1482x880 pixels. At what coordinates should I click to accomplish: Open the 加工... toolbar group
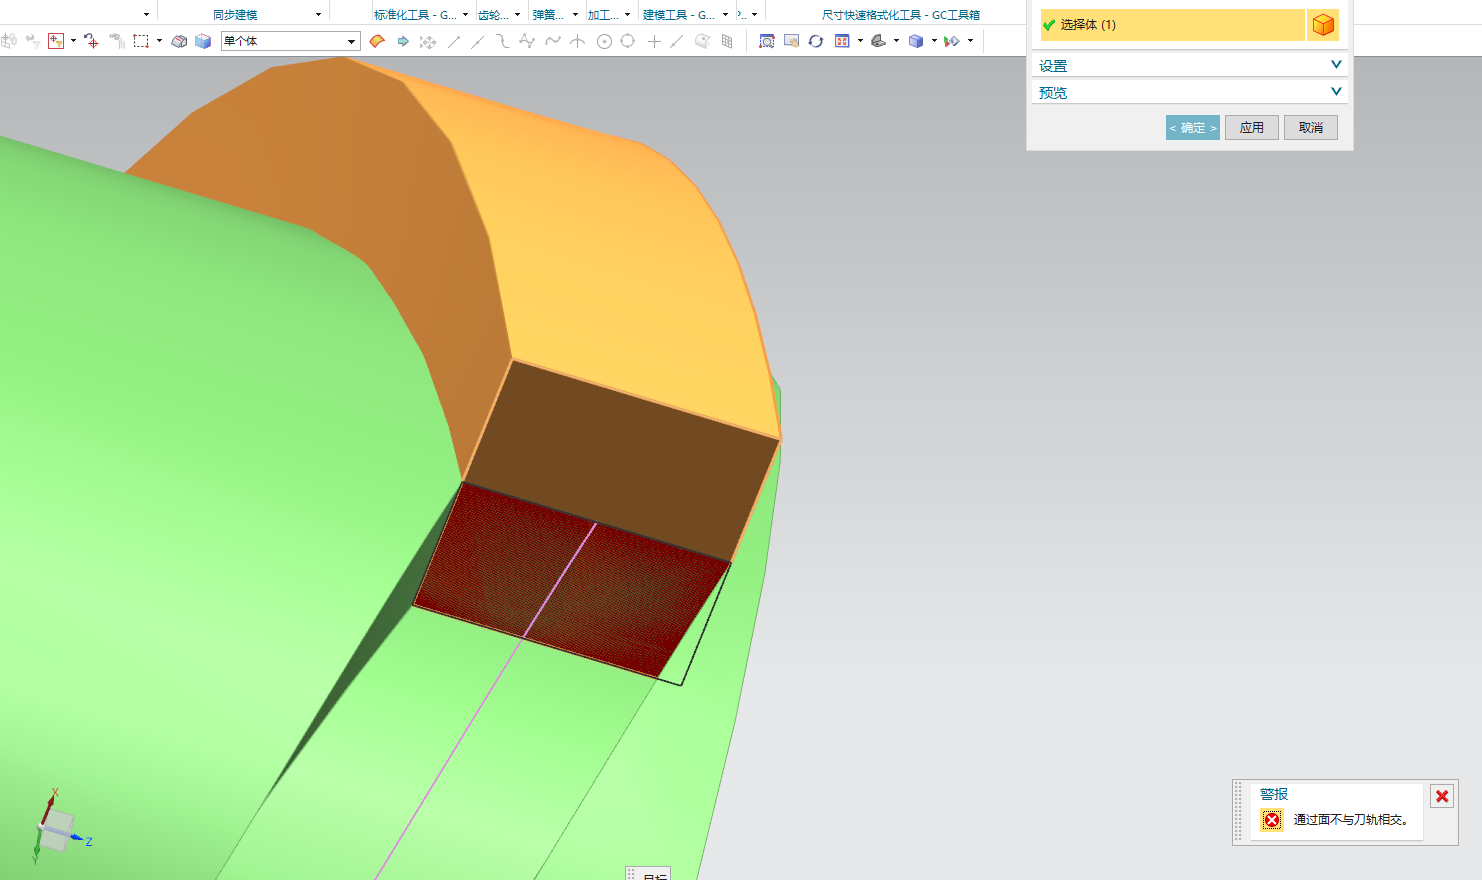603,15
